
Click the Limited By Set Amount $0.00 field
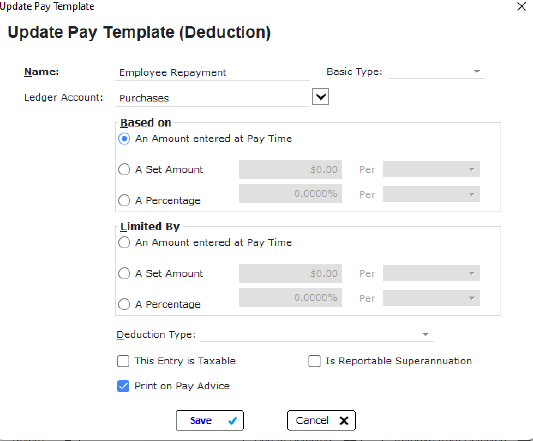(x=290, y=273)
